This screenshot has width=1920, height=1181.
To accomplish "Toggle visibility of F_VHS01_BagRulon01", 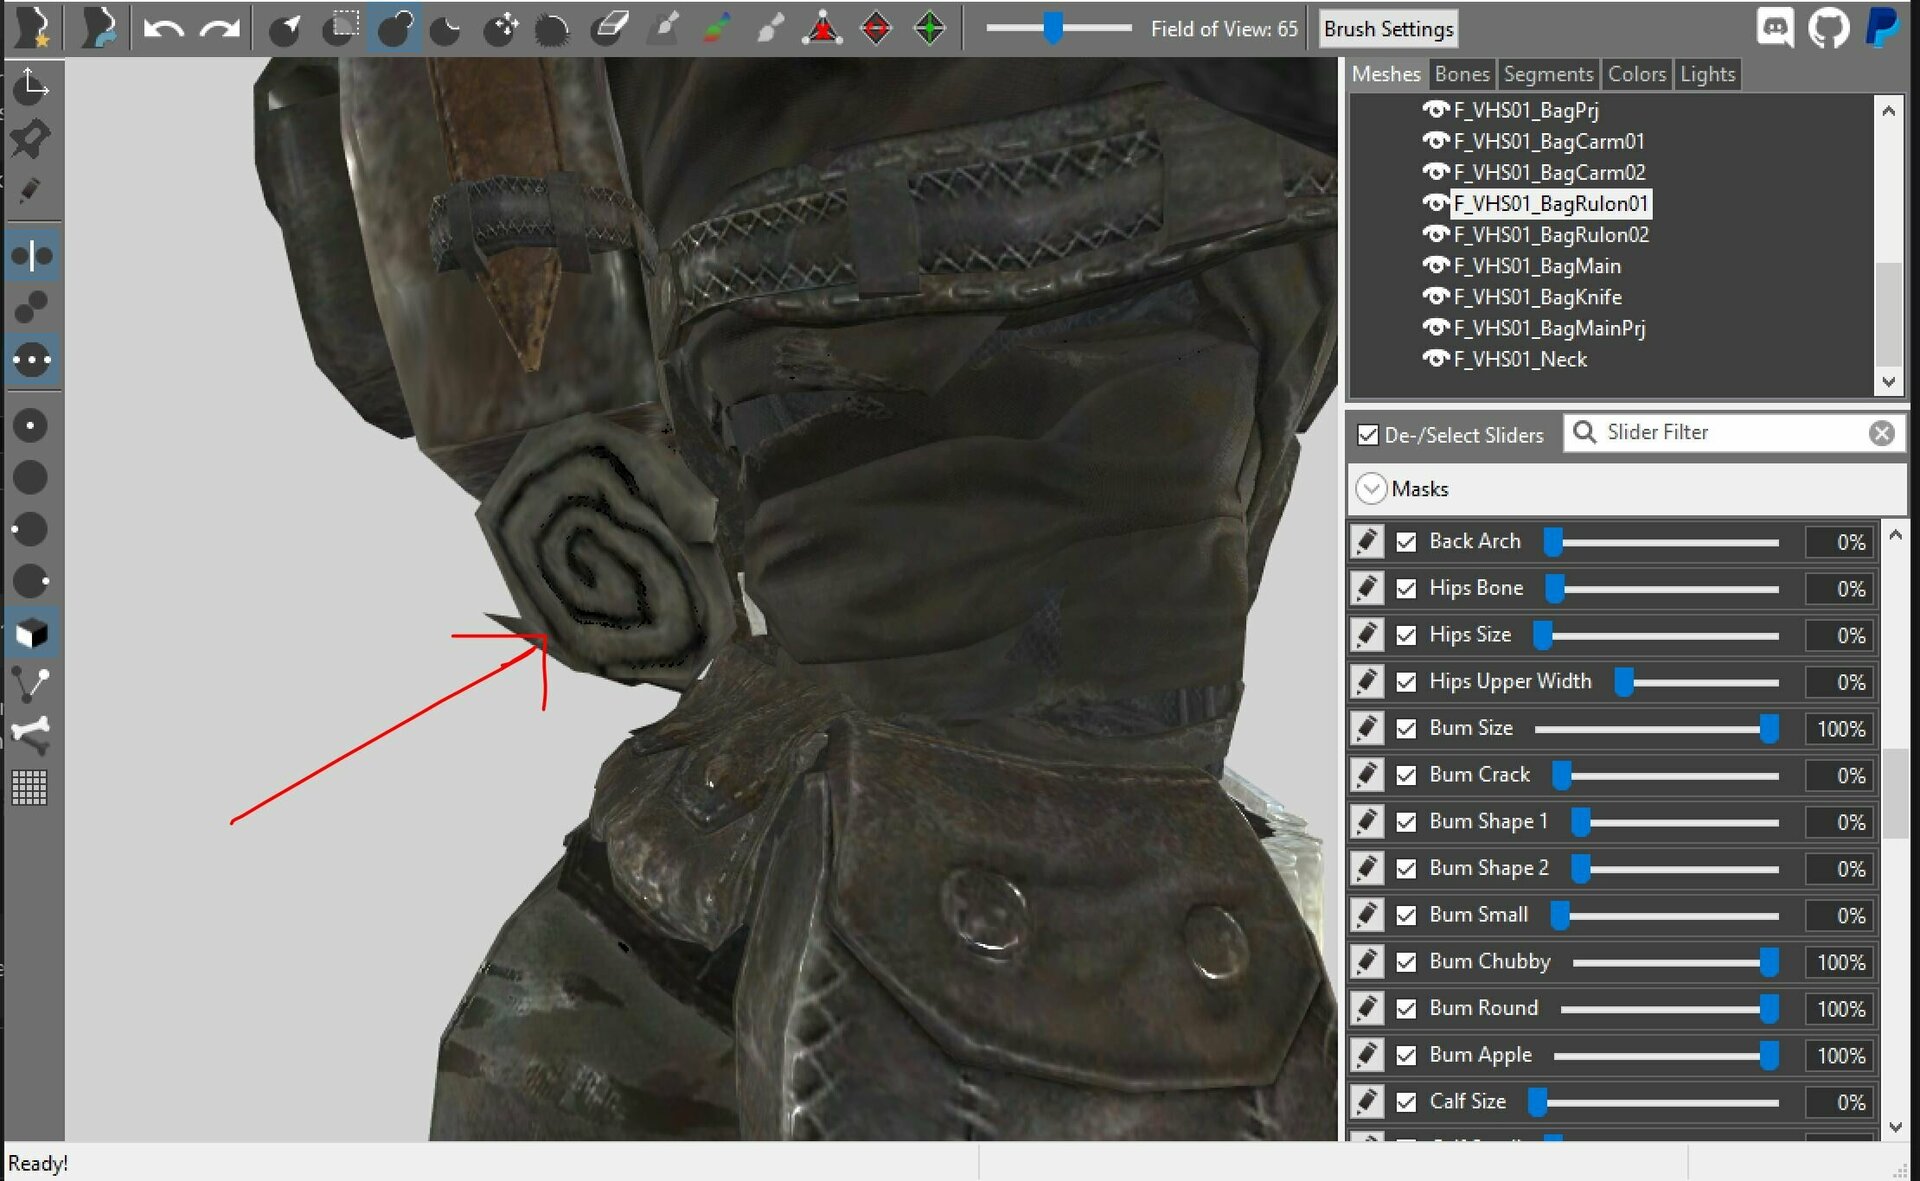I will pyautogui.click(x=1436, y=203).
